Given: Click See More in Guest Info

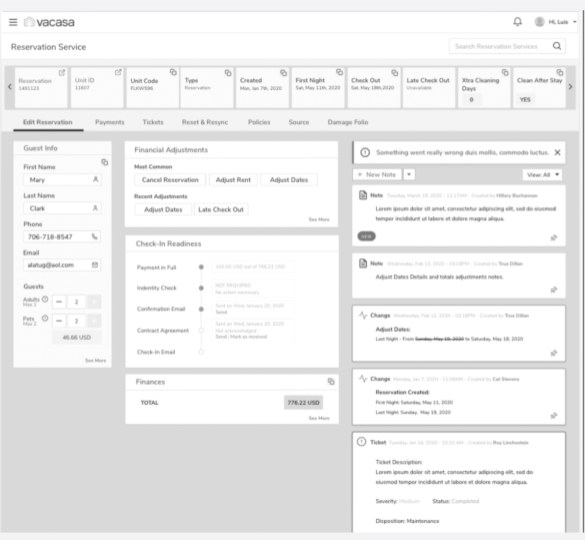Looking at the screenshot, I should coord(96,360).
